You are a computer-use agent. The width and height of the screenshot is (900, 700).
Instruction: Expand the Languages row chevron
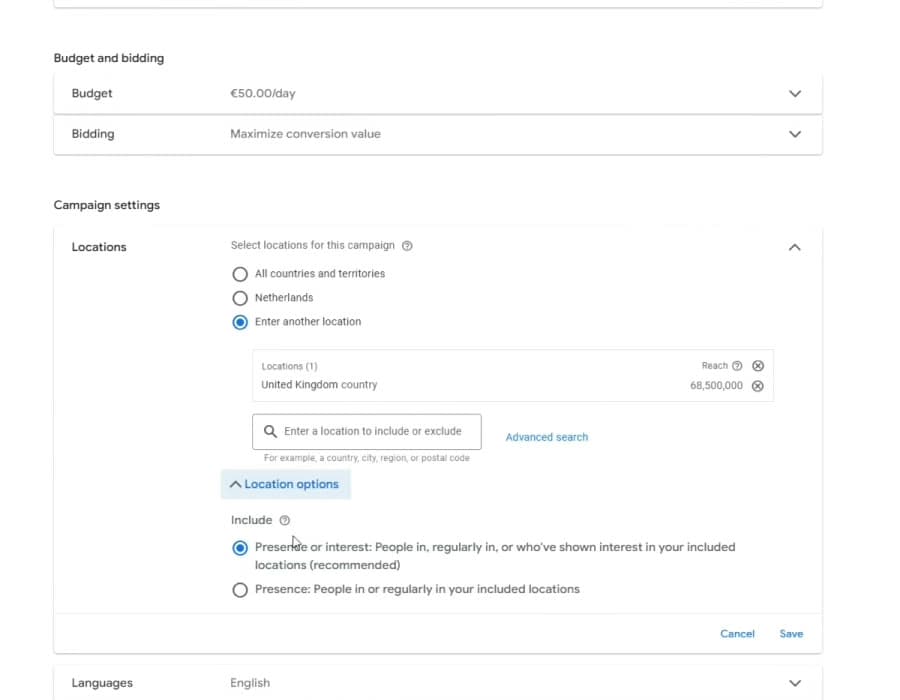coord(794,683)
